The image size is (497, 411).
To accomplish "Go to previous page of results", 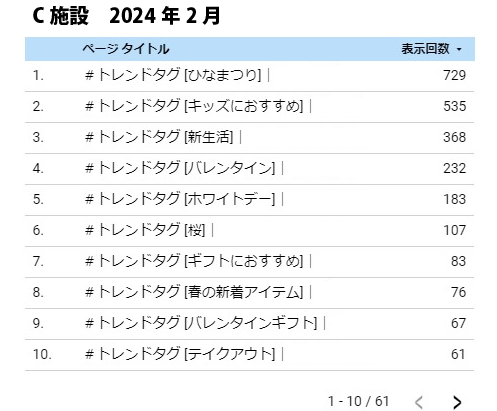I will point(419,402).
